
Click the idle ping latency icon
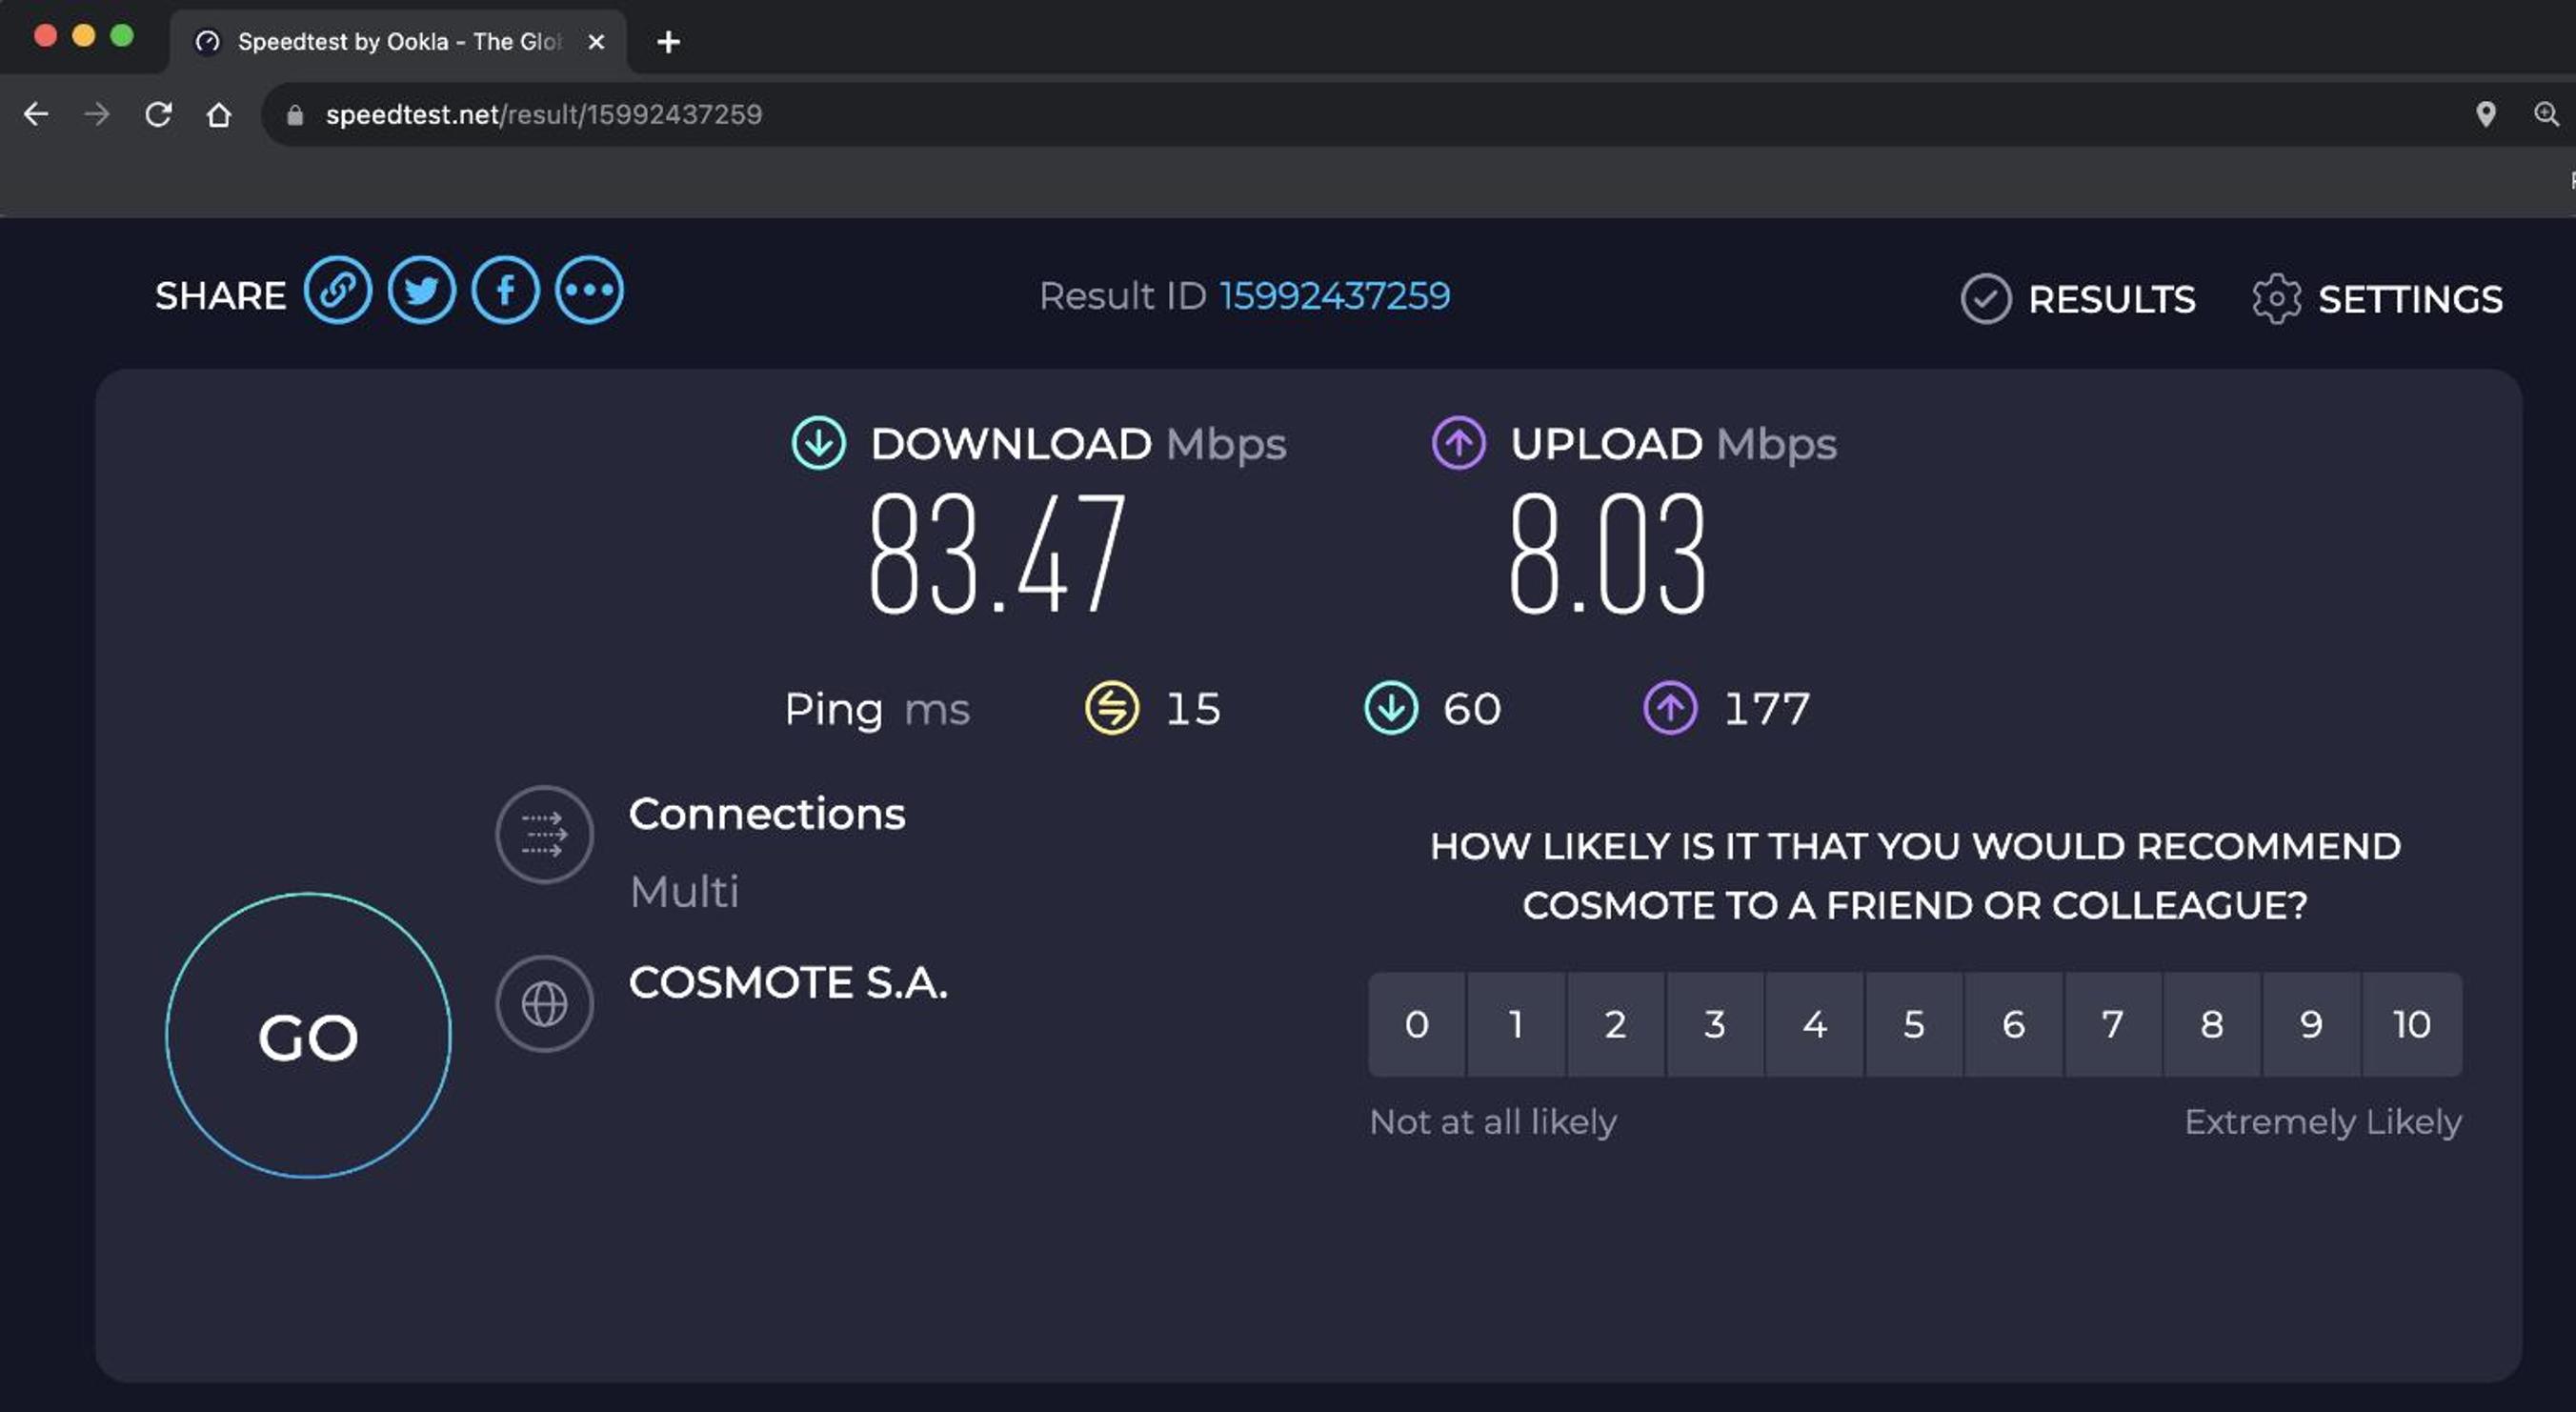(x=1112, y=708)
